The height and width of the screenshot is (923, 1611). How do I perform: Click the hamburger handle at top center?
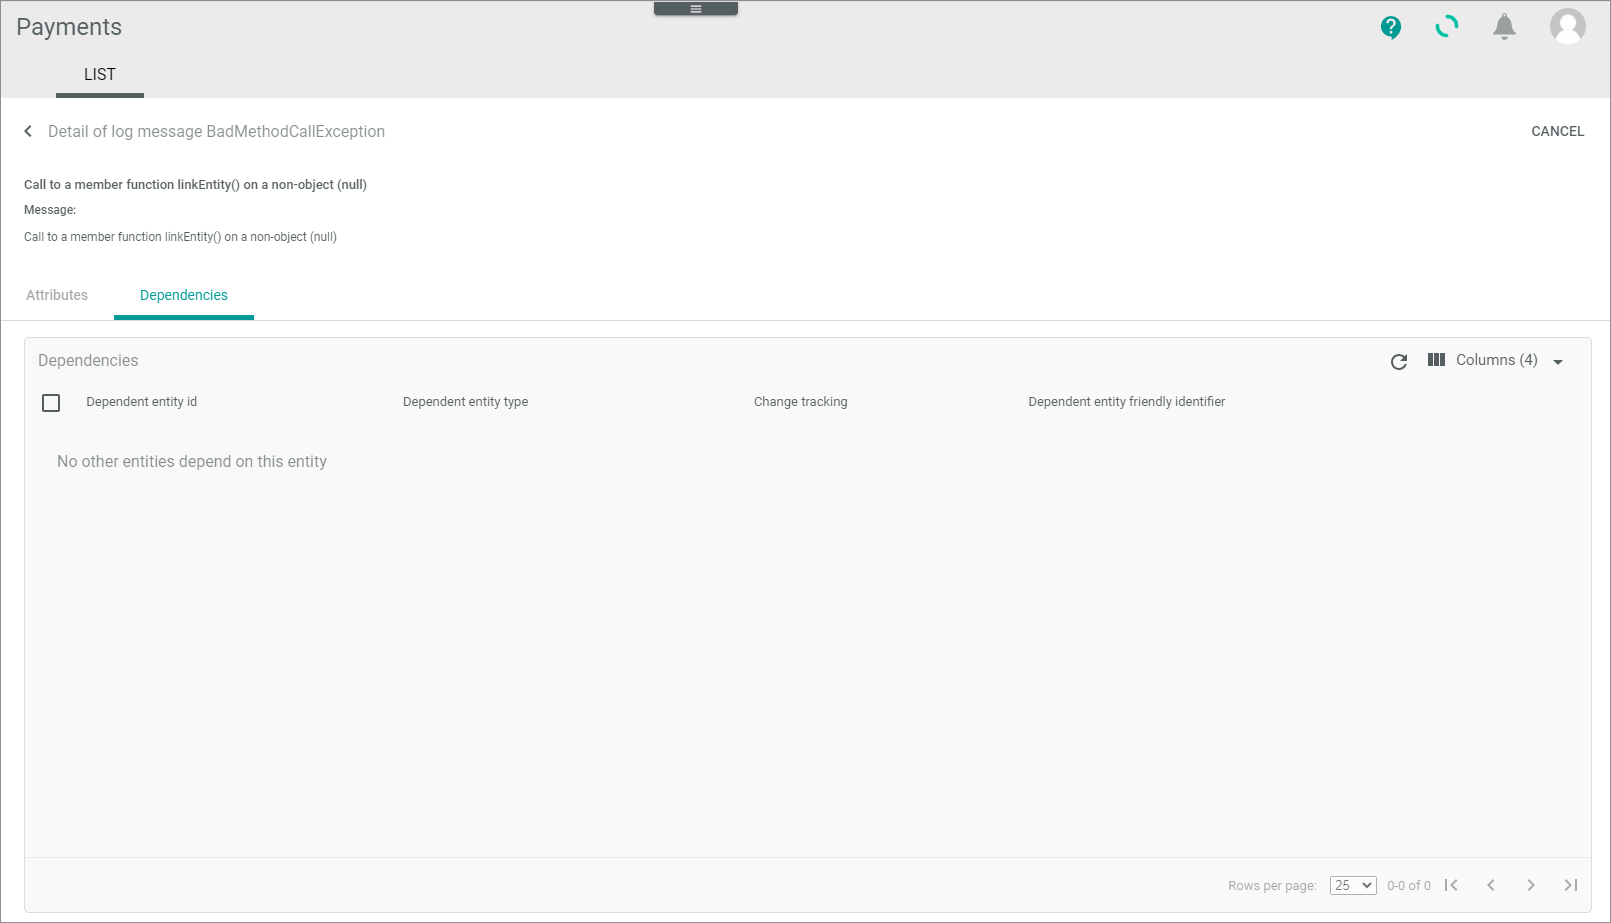695,8
